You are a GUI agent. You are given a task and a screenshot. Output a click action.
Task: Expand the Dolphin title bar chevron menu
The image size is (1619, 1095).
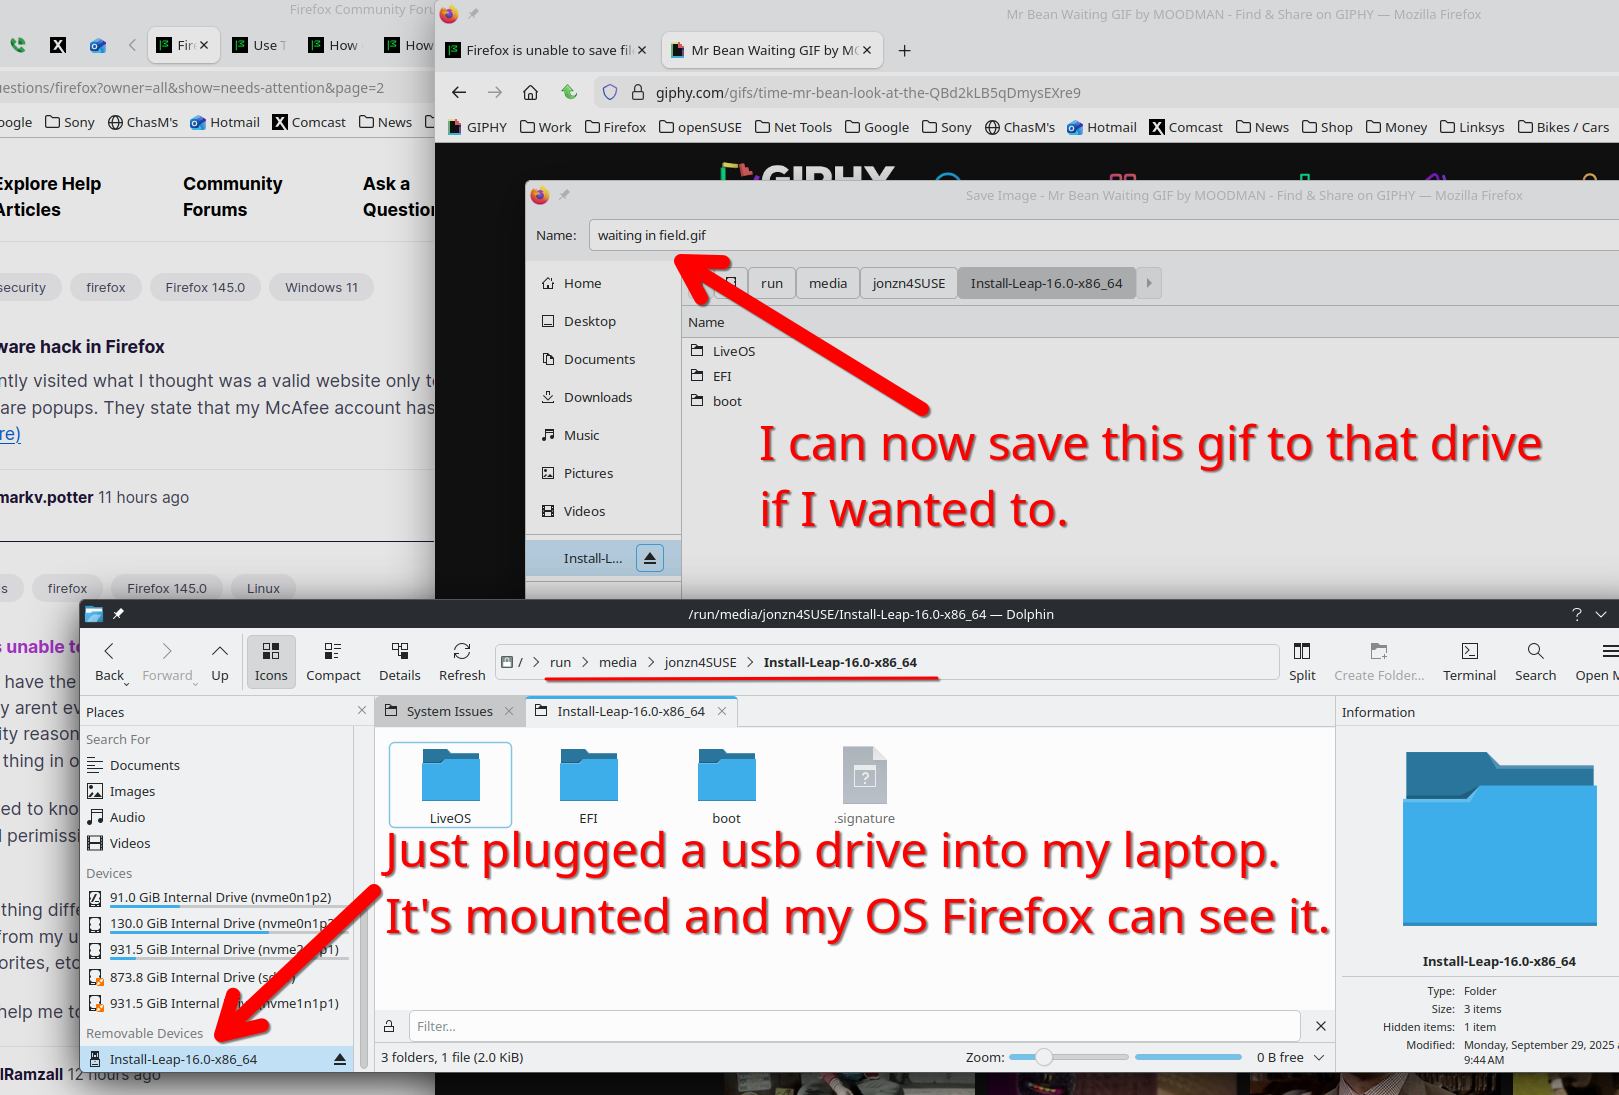pos(1601,614)
